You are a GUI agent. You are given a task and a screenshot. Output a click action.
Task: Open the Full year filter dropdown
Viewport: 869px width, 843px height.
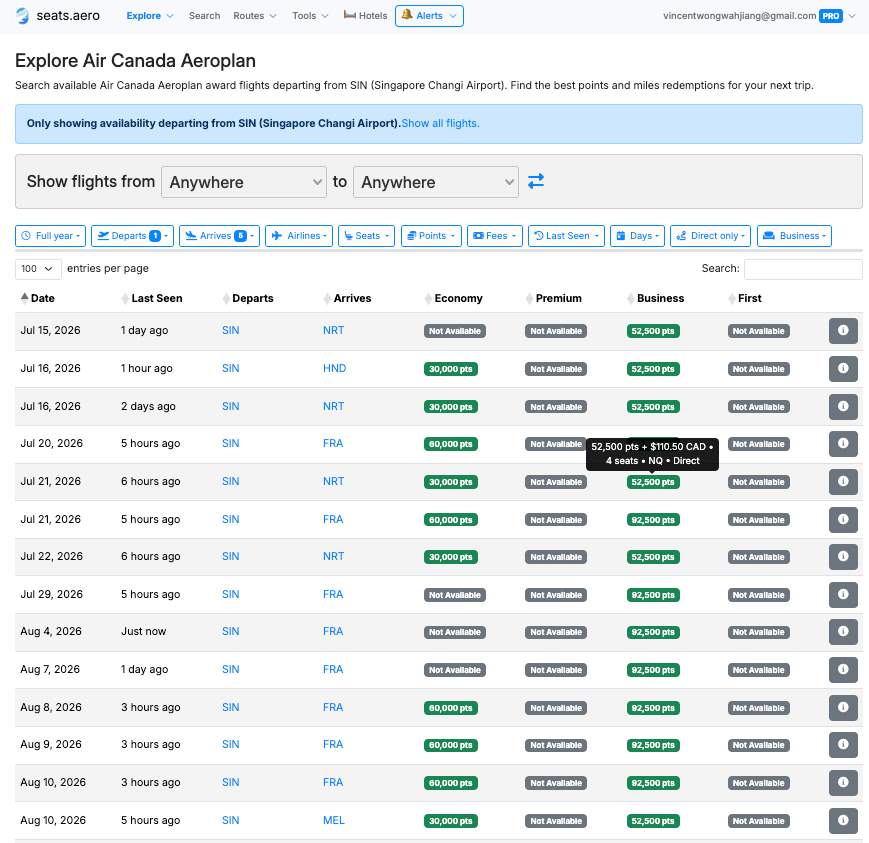[x=50, y=236]
